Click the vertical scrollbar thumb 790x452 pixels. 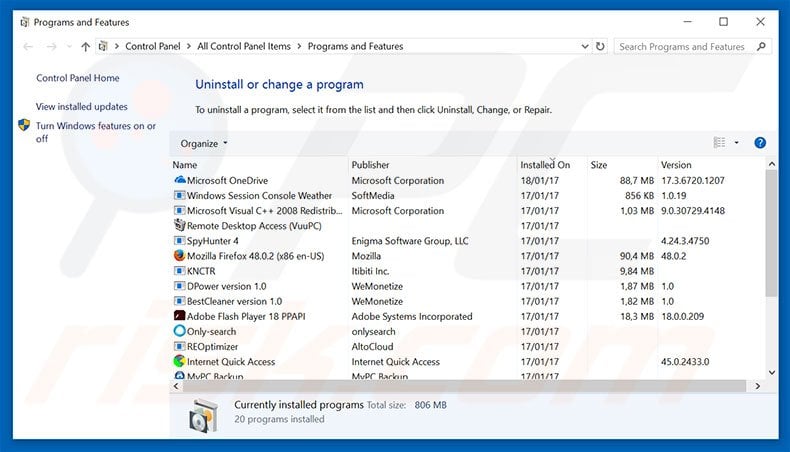click(771, 233)
